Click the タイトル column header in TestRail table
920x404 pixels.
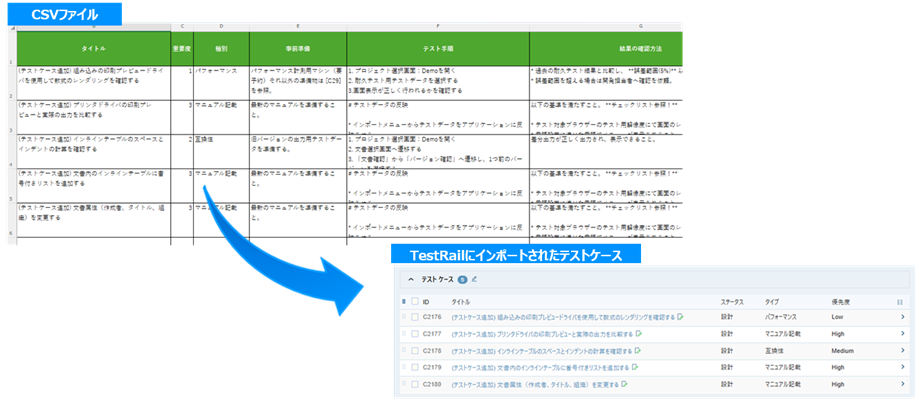click(461, 300)
